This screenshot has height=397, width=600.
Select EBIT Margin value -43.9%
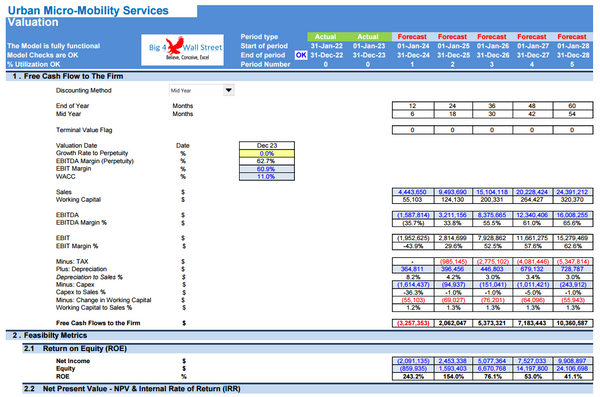pyautogui.click(x=412, y=246)
